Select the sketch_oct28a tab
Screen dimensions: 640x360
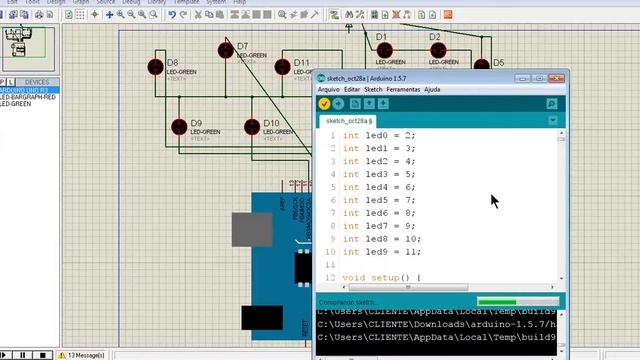click(349, 121)
